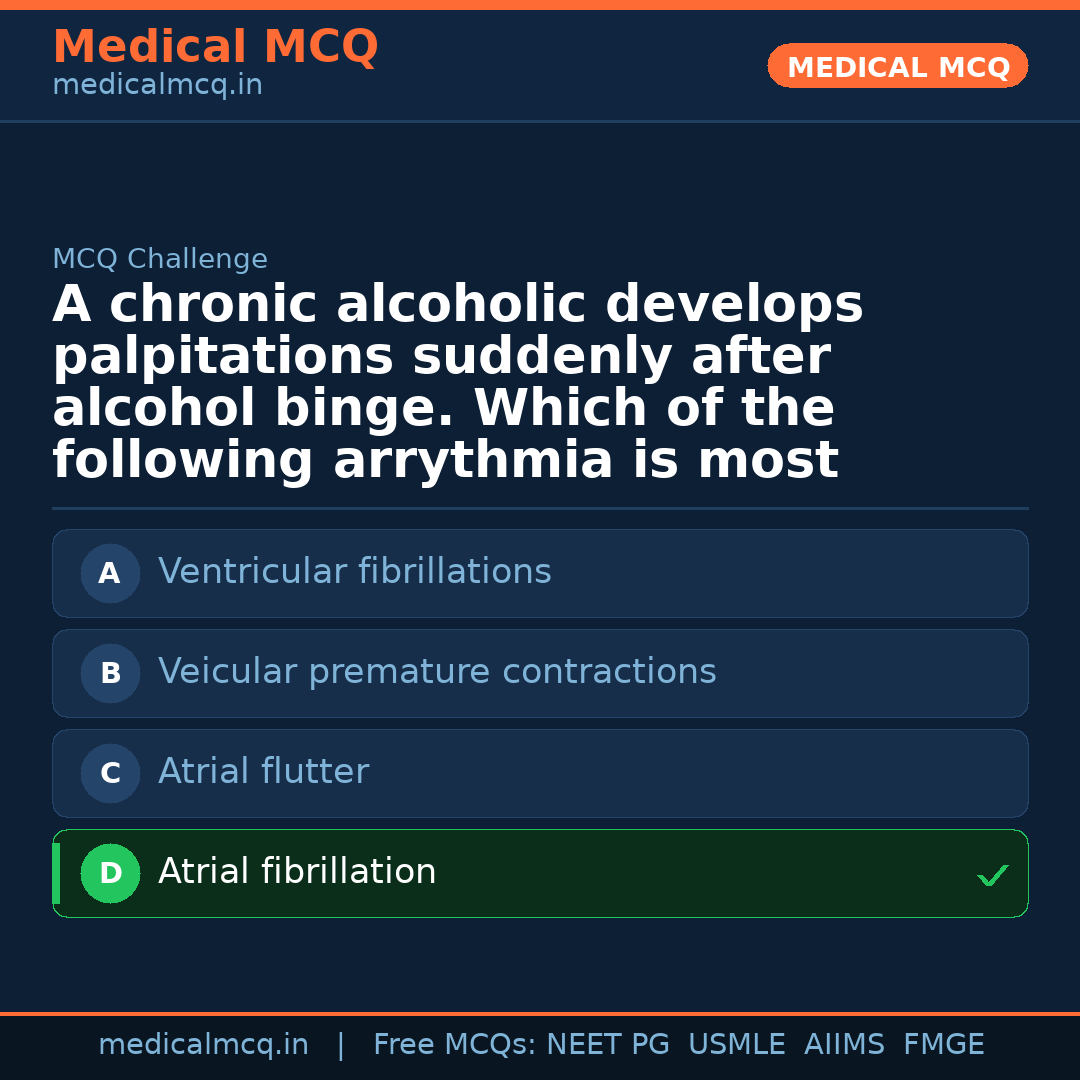Select option B letter circle
This screenshot has width=1080, height=1080.
[110, 673]
